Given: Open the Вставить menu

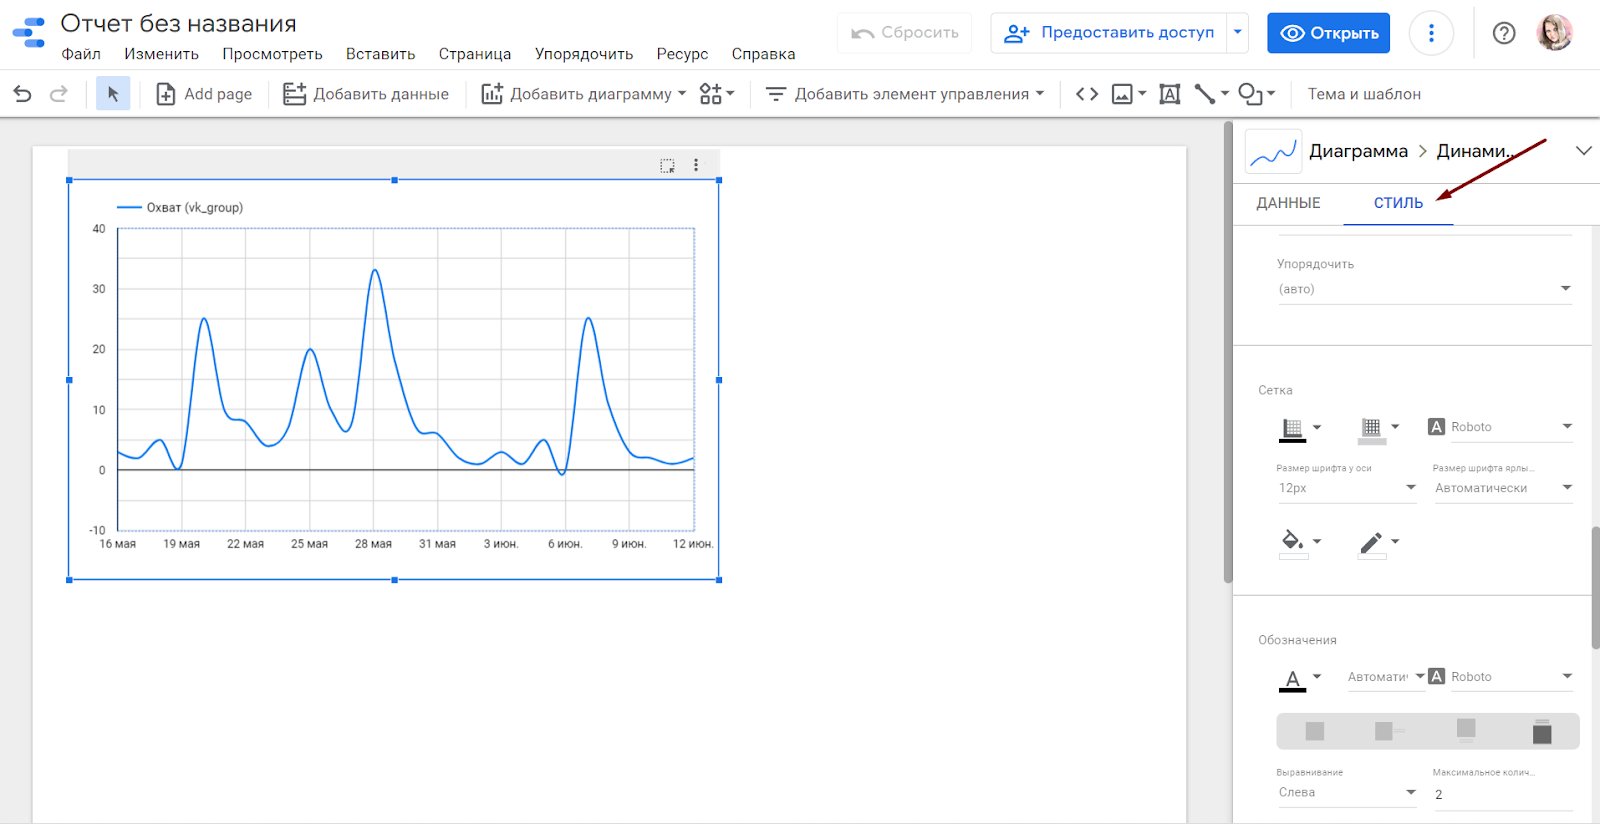Looking at the screenshot, I should coord(380,54).
